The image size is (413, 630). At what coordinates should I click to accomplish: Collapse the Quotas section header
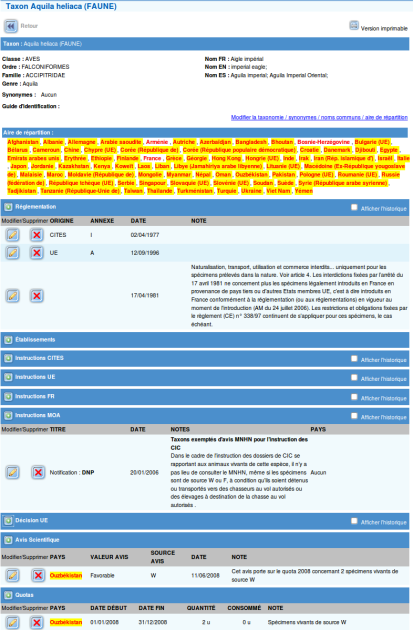tap(8, 595)
